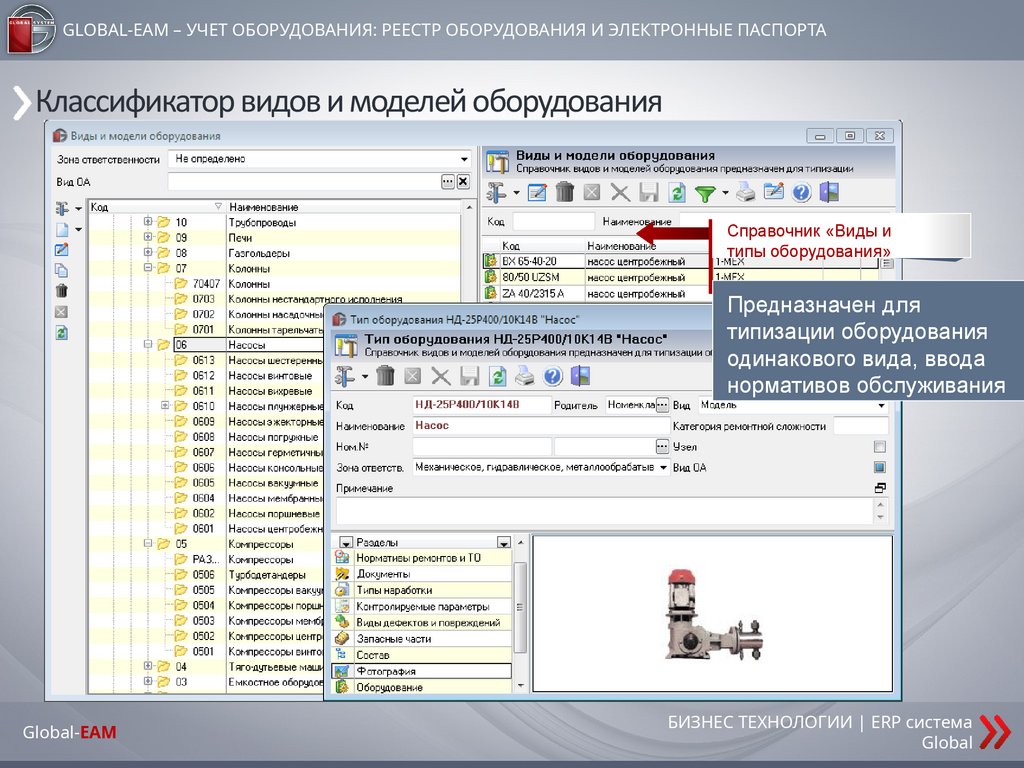This screenshot has height=768, width=1024.
Task: Open the Документы section
Action: point(422,574)
